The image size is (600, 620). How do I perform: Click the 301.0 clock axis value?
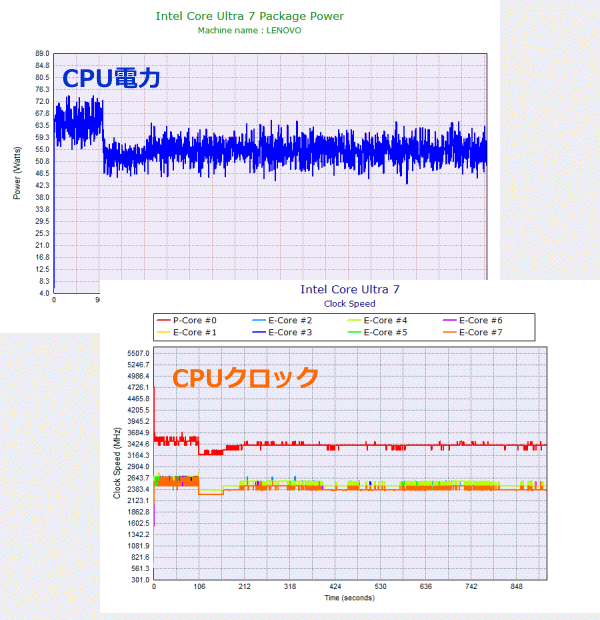pyautogui.click(x=141, y=580)
